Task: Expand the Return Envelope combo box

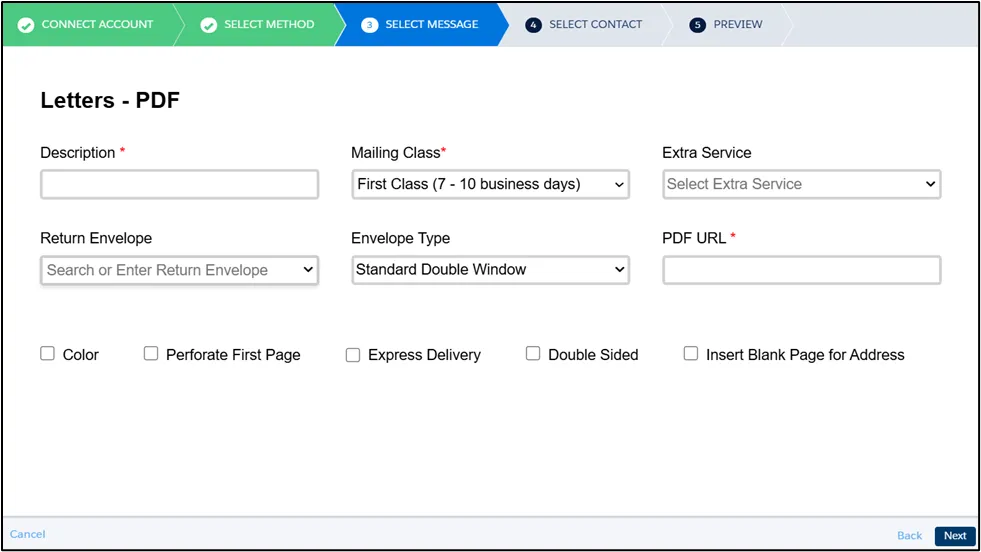Action: (179, 270)
